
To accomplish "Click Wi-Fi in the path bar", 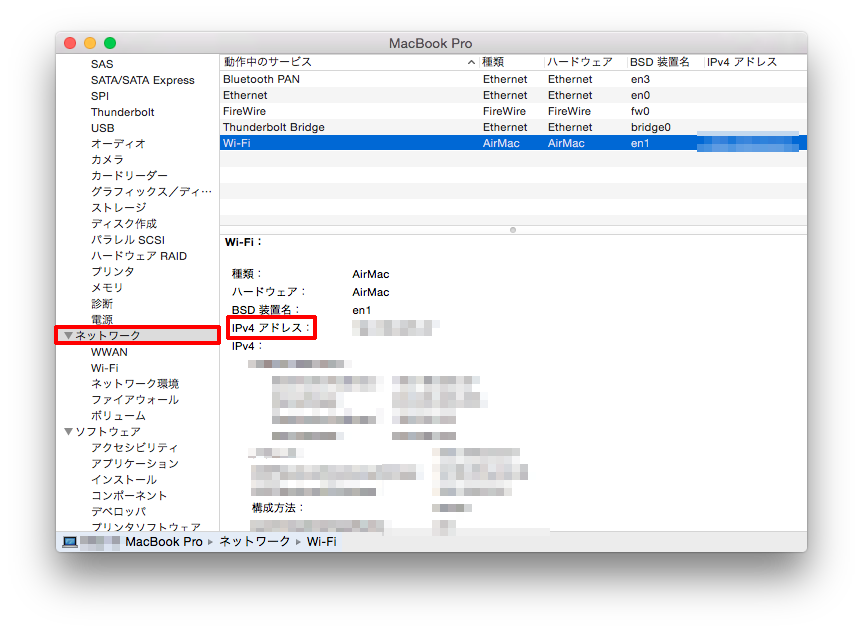I will tap(321, 542).
